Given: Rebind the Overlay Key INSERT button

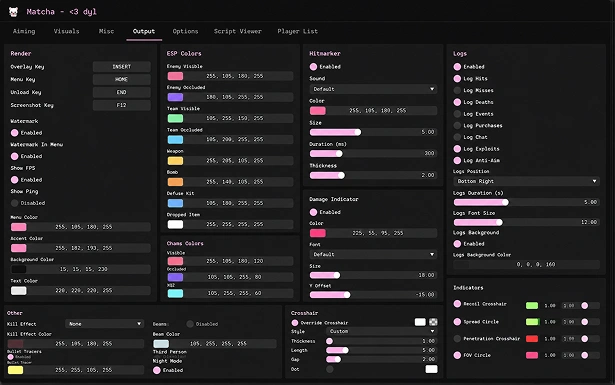Looking at the screenshot, I should (x=122, y=67).
